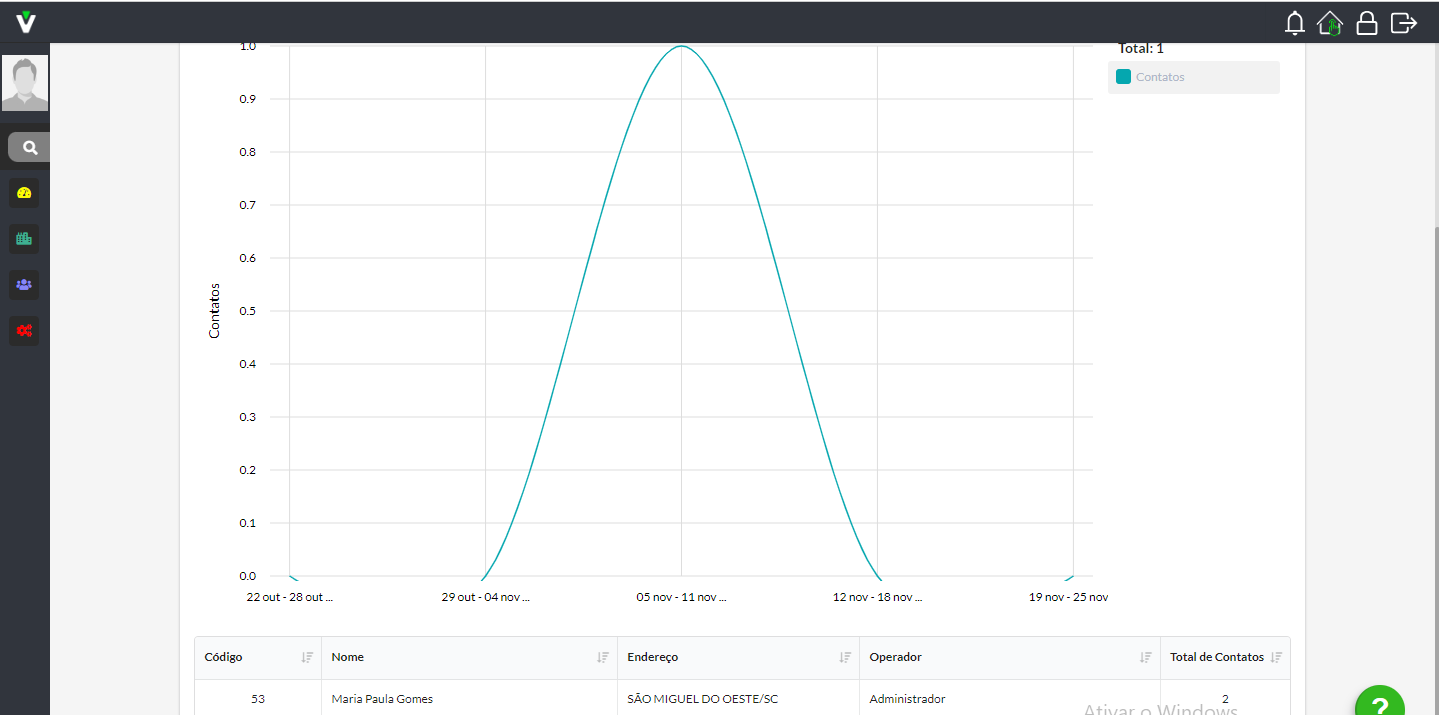Click the 19 nov - 25 nov axis label
Screen dimensions: 1439x715
tap(1068, 597)
